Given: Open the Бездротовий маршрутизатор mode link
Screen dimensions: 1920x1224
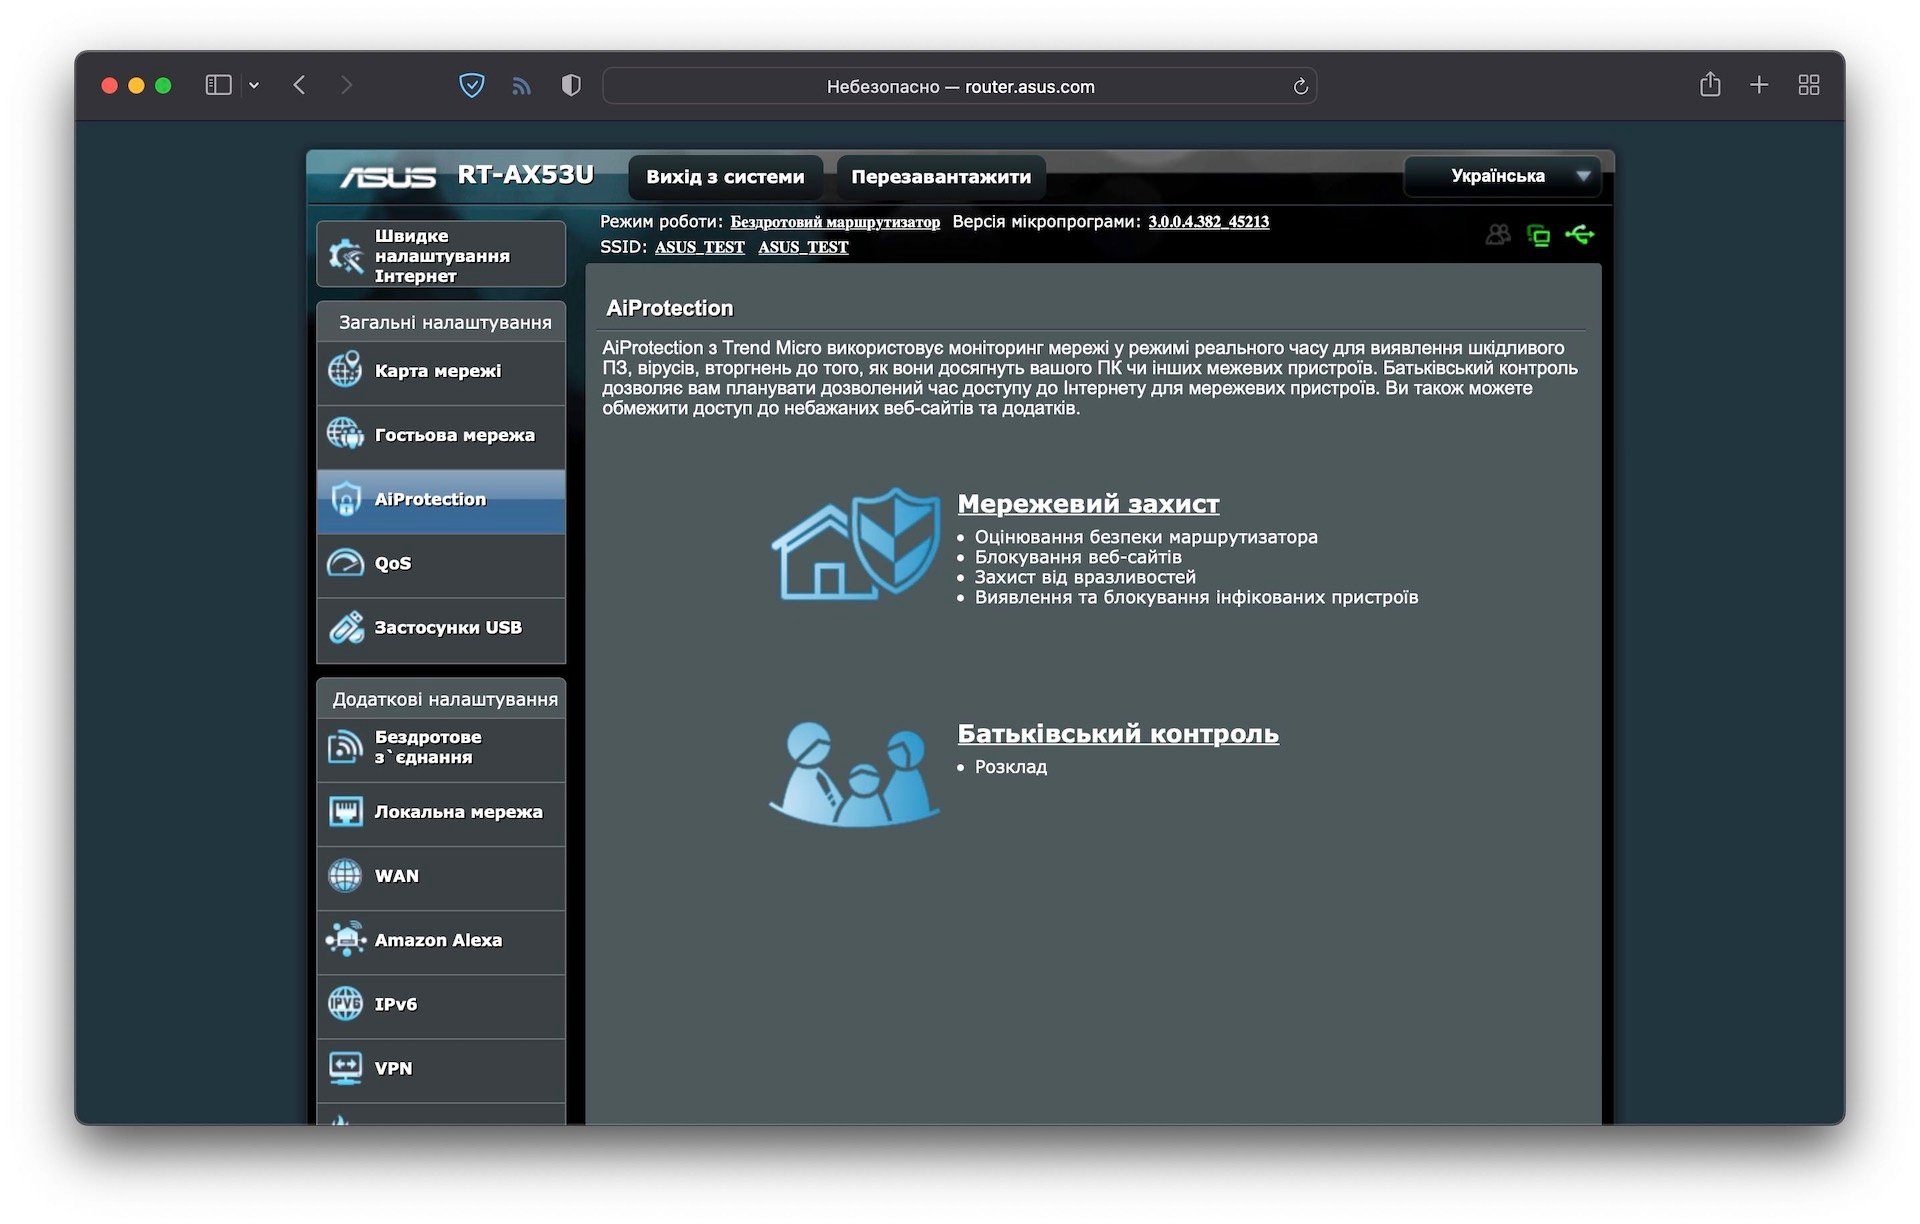Looking at the screenshot, I should click(x=835, y=222).
